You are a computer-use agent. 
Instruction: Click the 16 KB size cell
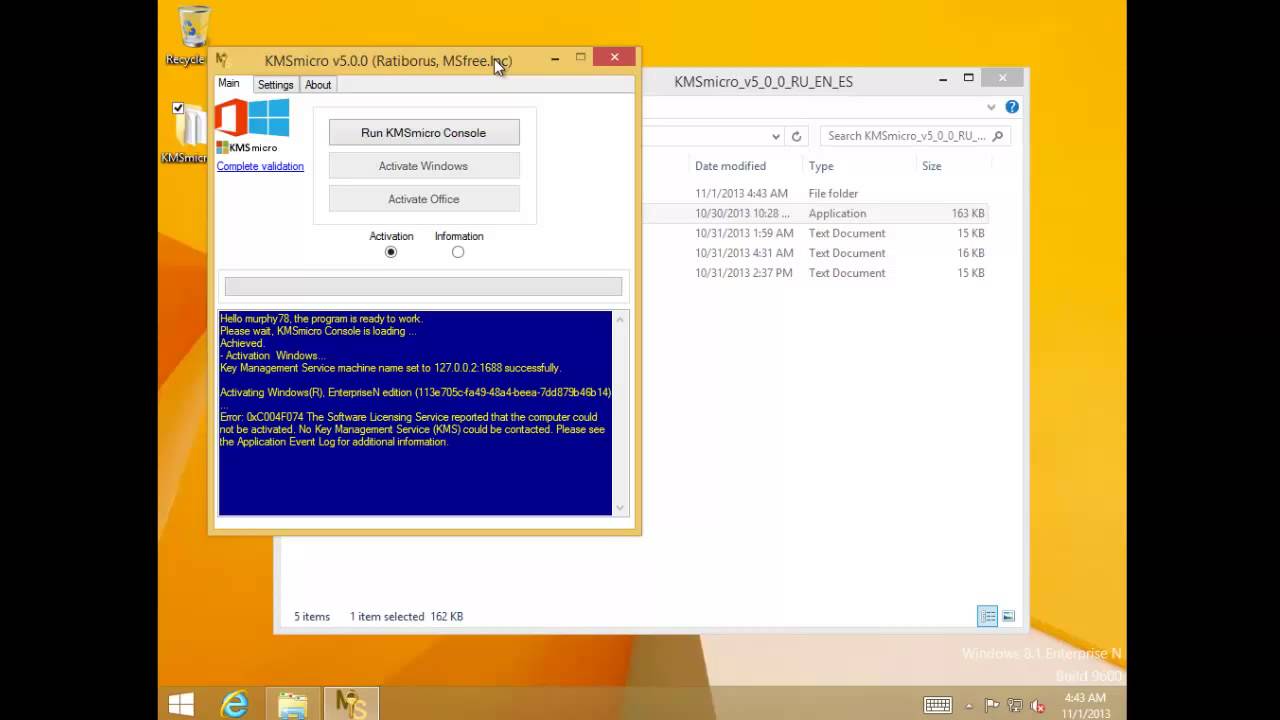click(971, 253)
